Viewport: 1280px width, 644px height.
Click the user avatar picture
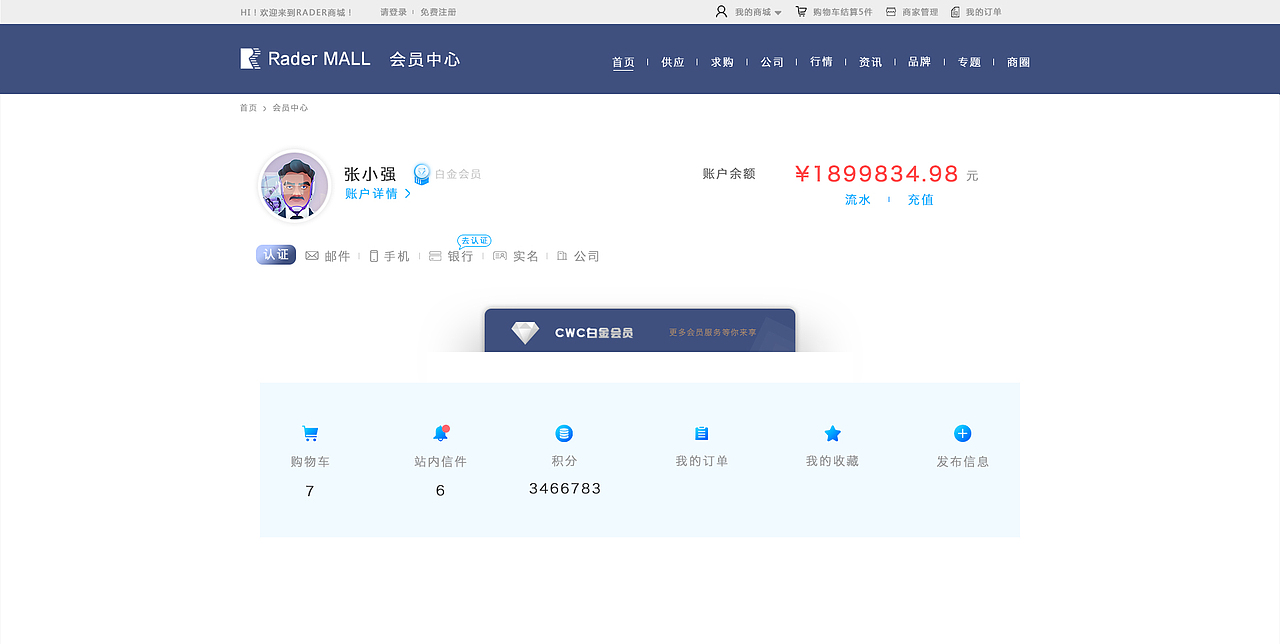coord(294,186)
